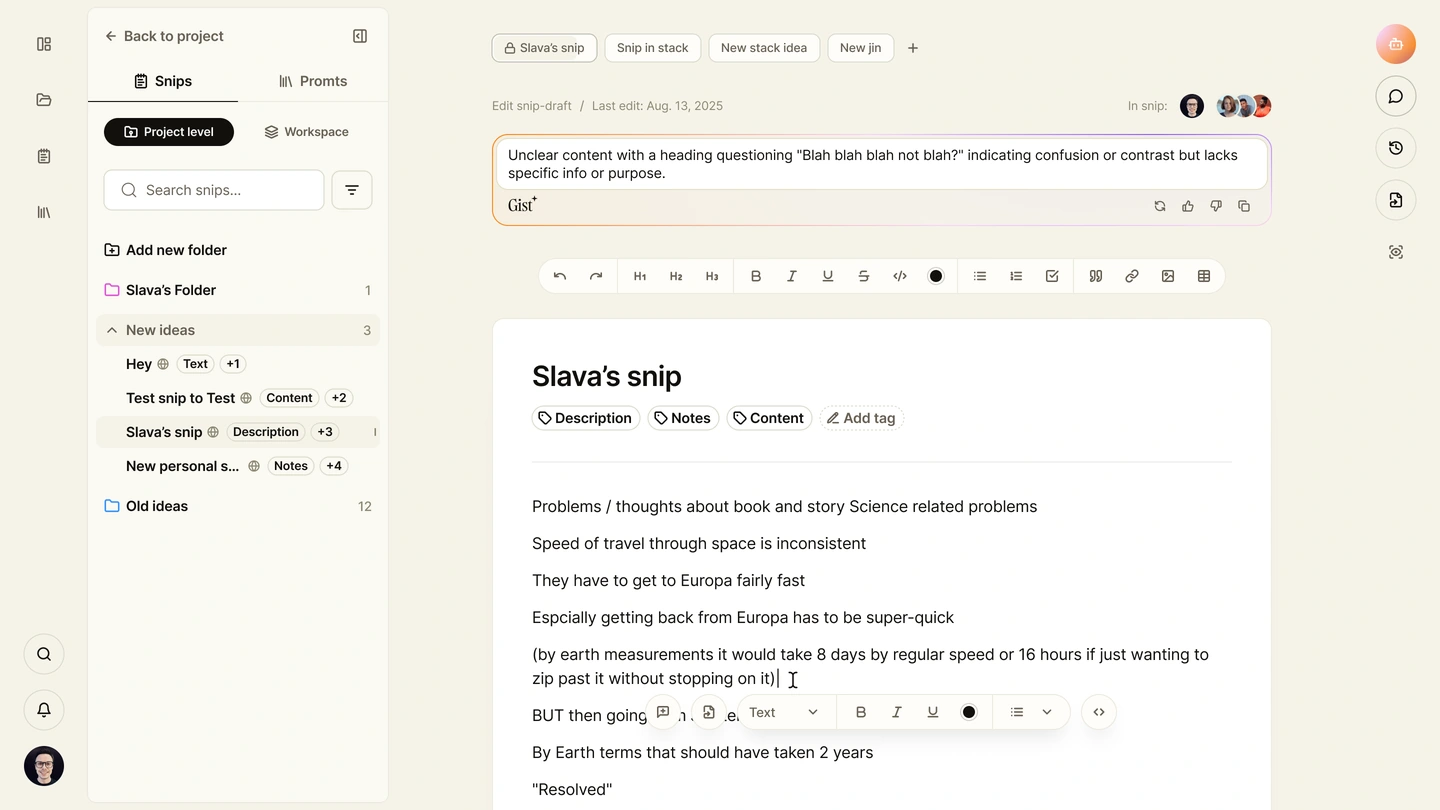
Task: Give the Gist summary a thumbs up
Action: coord(1188,206)
